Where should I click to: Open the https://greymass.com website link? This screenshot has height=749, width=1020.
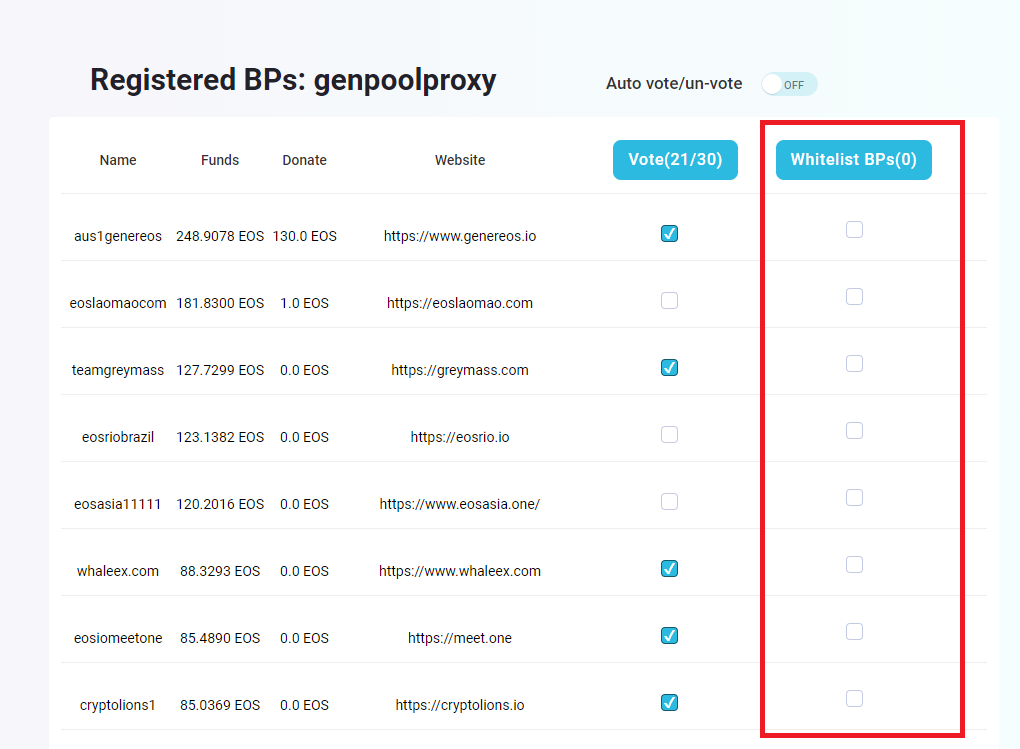click(x=460, y=371)
